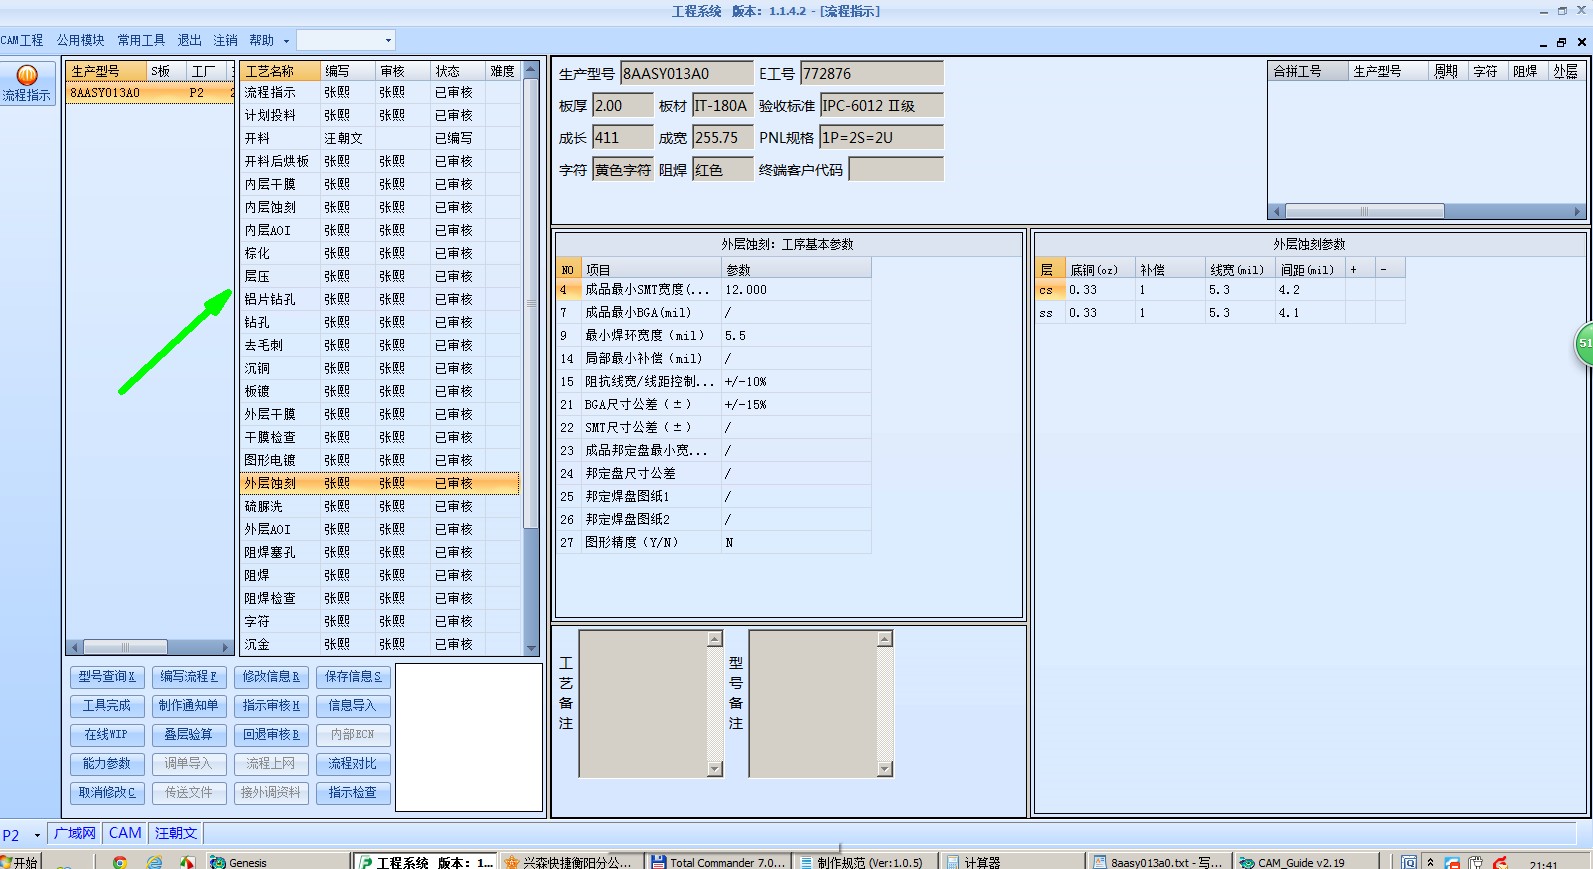Select the 开料 process row
Screen dimensions: 1593x869
click(x=380, y=138)
